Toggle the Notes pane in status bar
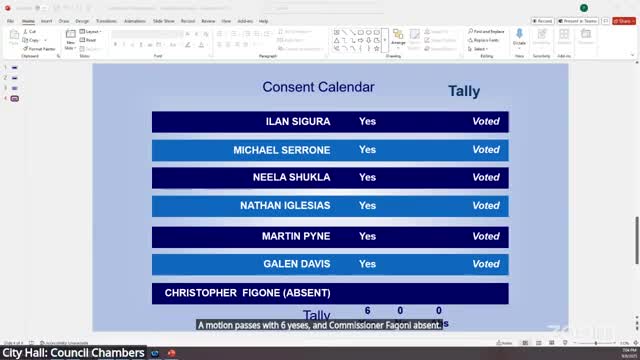The image size is (640, 360). coord(504,343)
